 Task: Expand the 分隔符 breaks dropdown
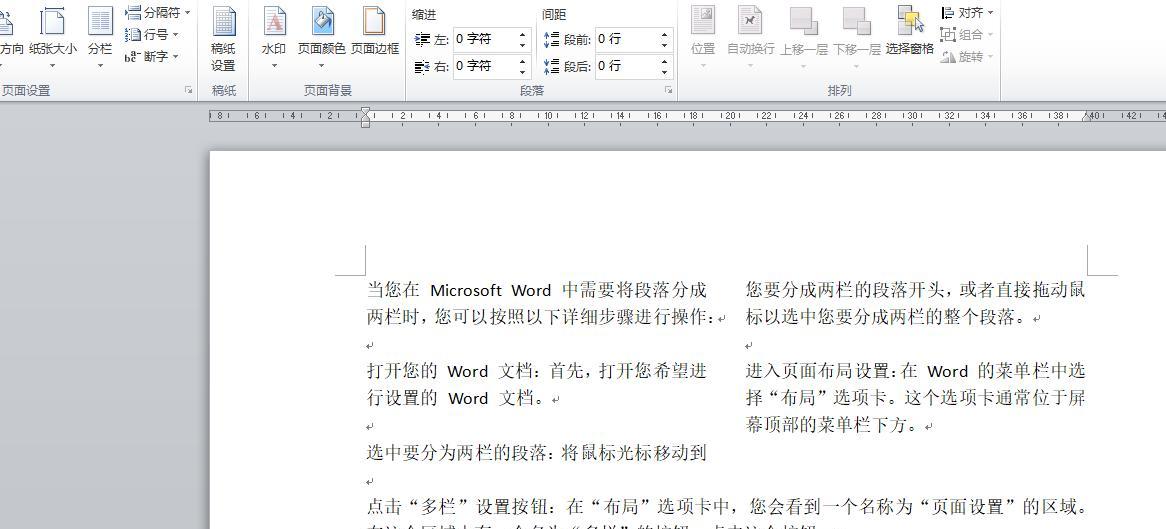coord(158,13)
